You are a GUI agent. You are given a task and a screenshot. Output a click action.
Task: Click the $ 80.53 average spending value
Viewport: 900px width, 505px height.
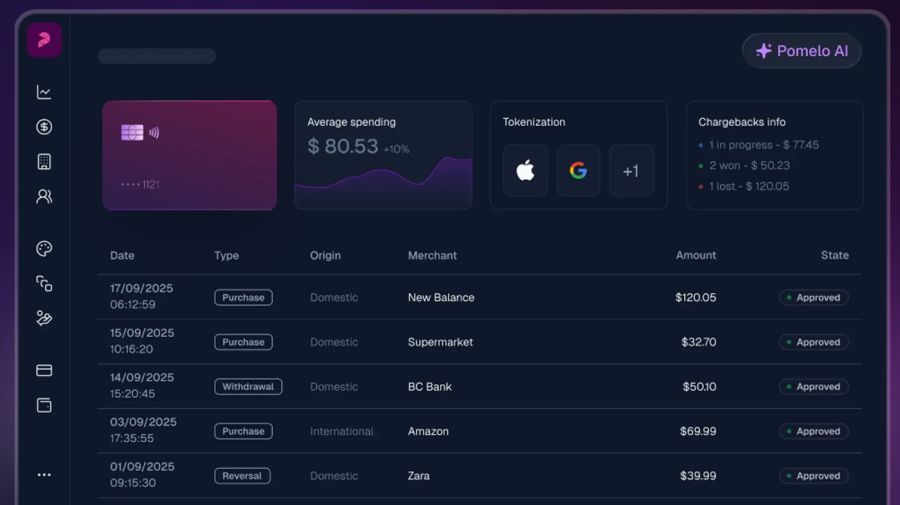pos(343,146)
